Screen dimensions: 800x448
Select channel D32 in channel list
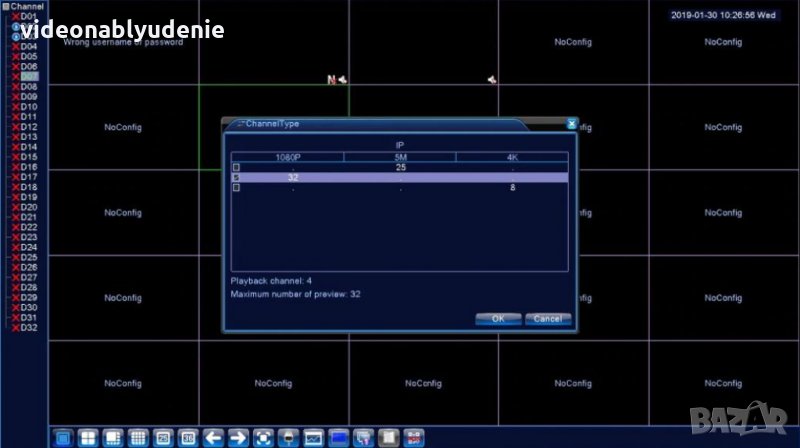[x=29, y=327]
